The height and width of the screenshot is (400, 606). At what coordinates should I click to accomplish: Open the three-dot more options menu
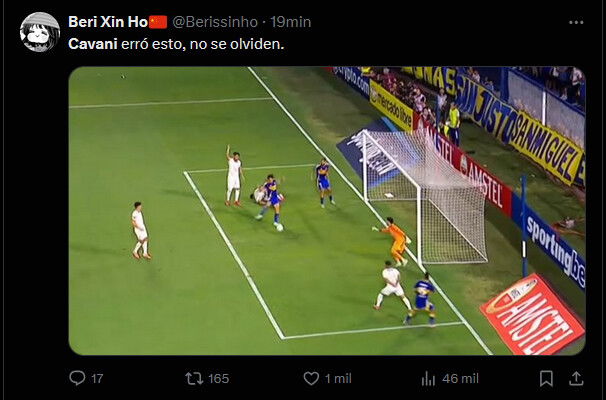pyautogui.click(x=576, y=22)
